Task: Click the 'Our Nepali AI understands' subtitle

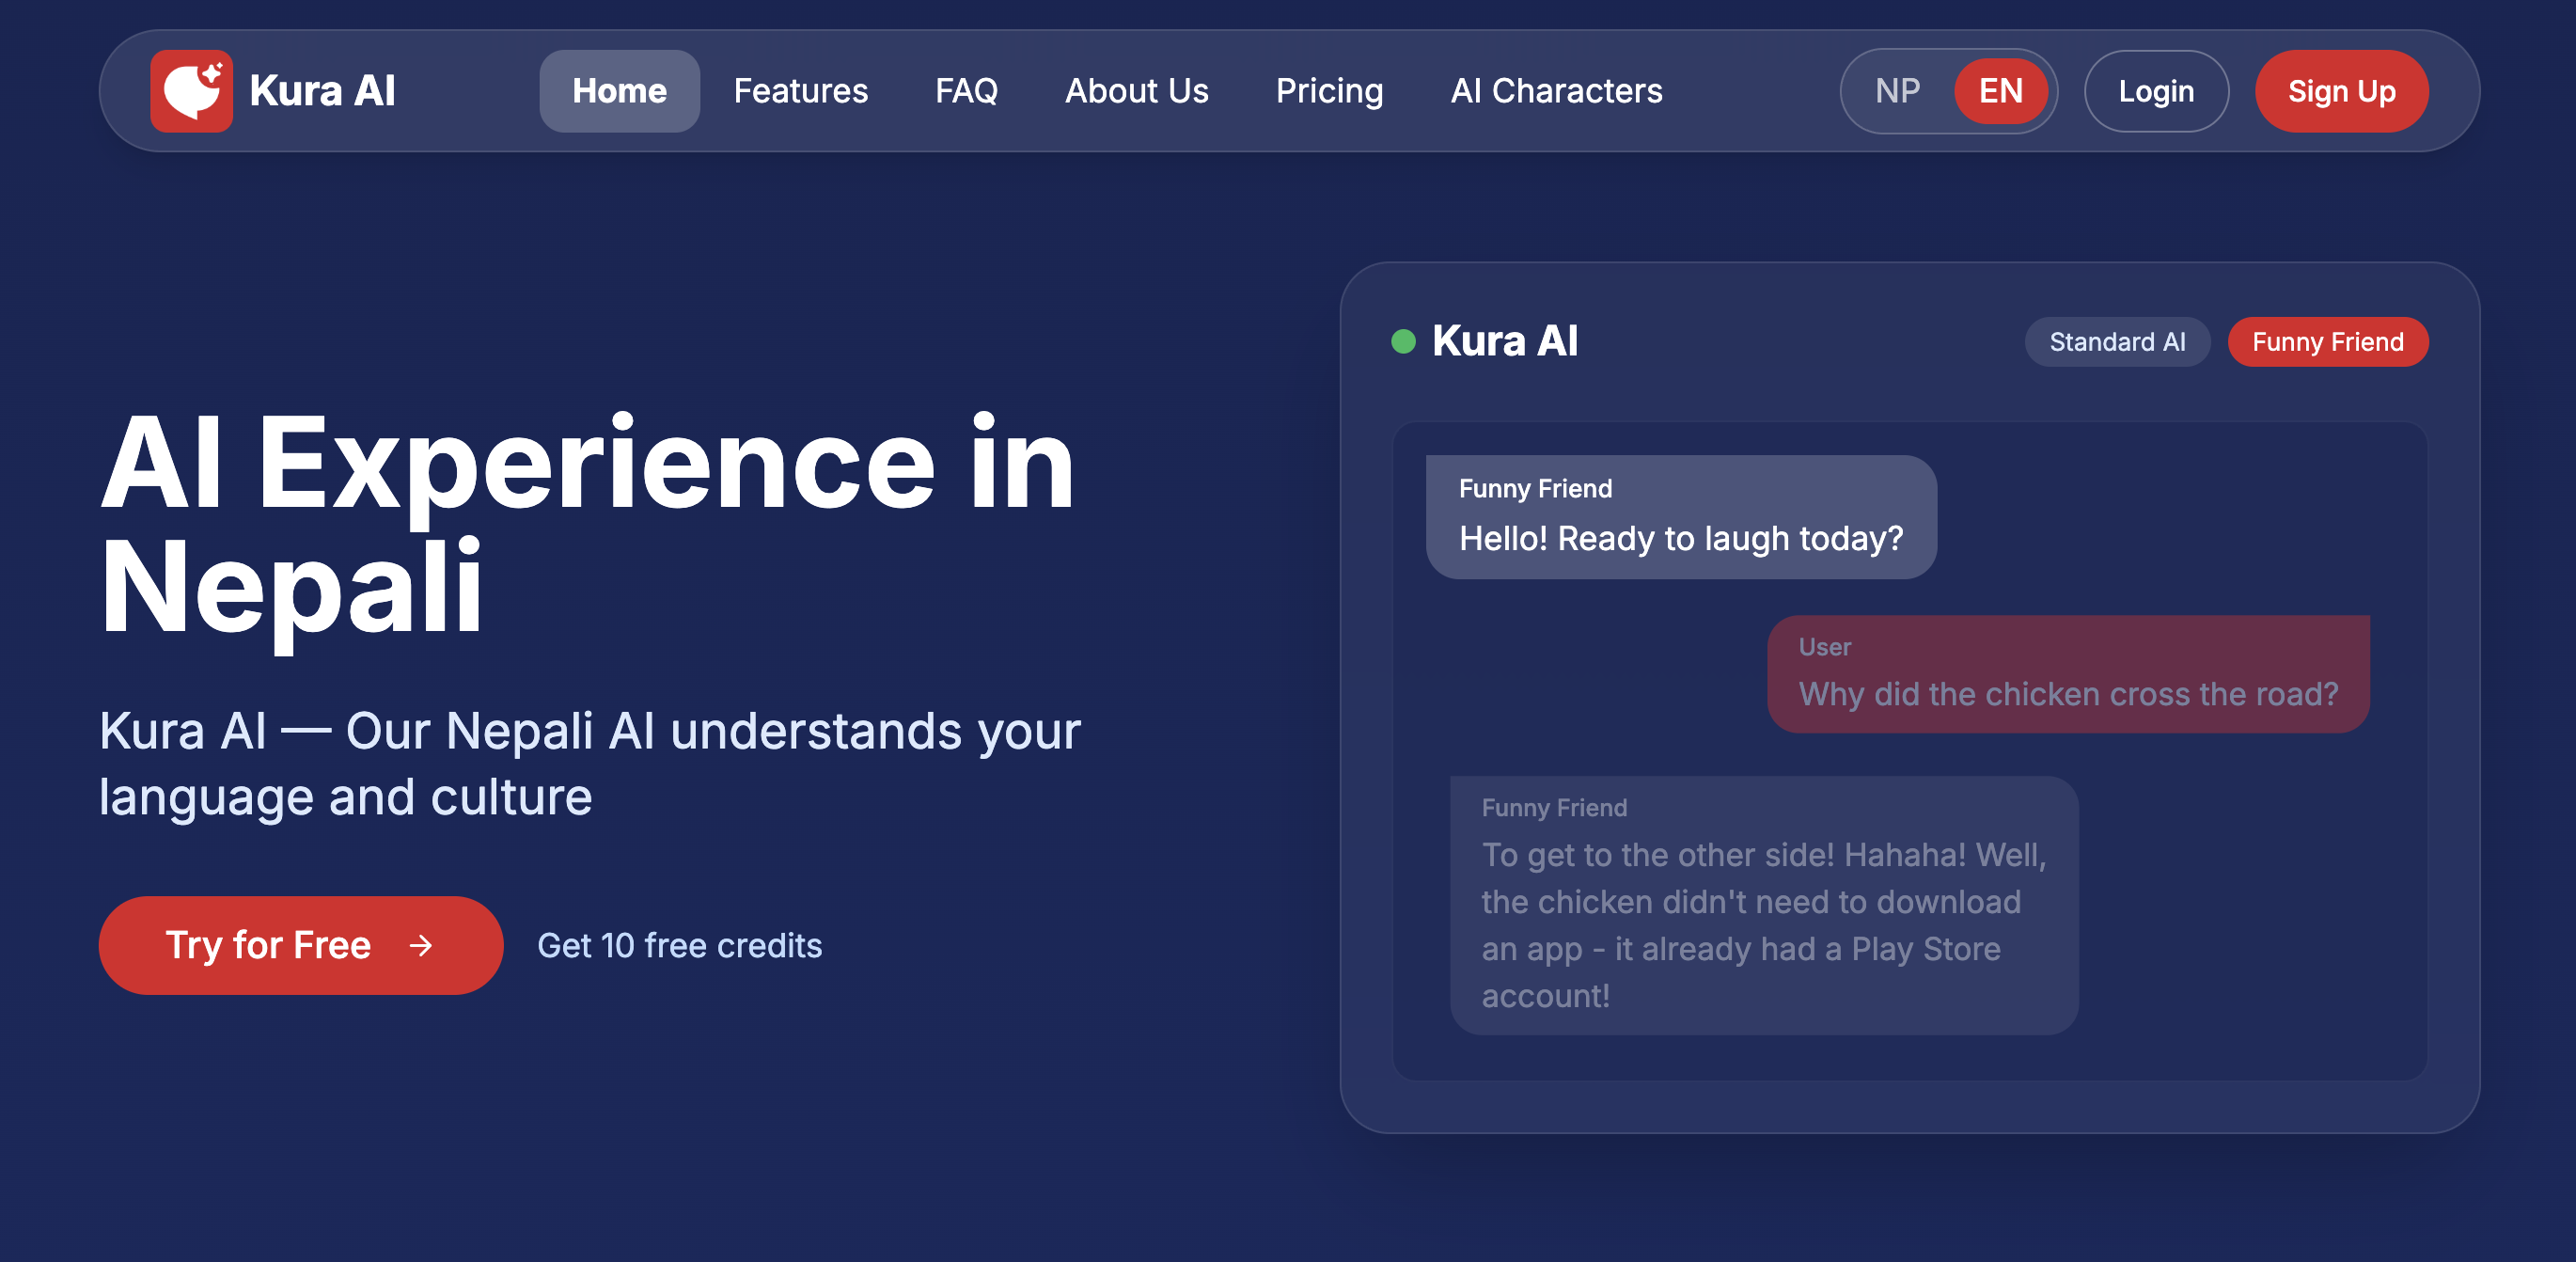Action: click(589, 763)
